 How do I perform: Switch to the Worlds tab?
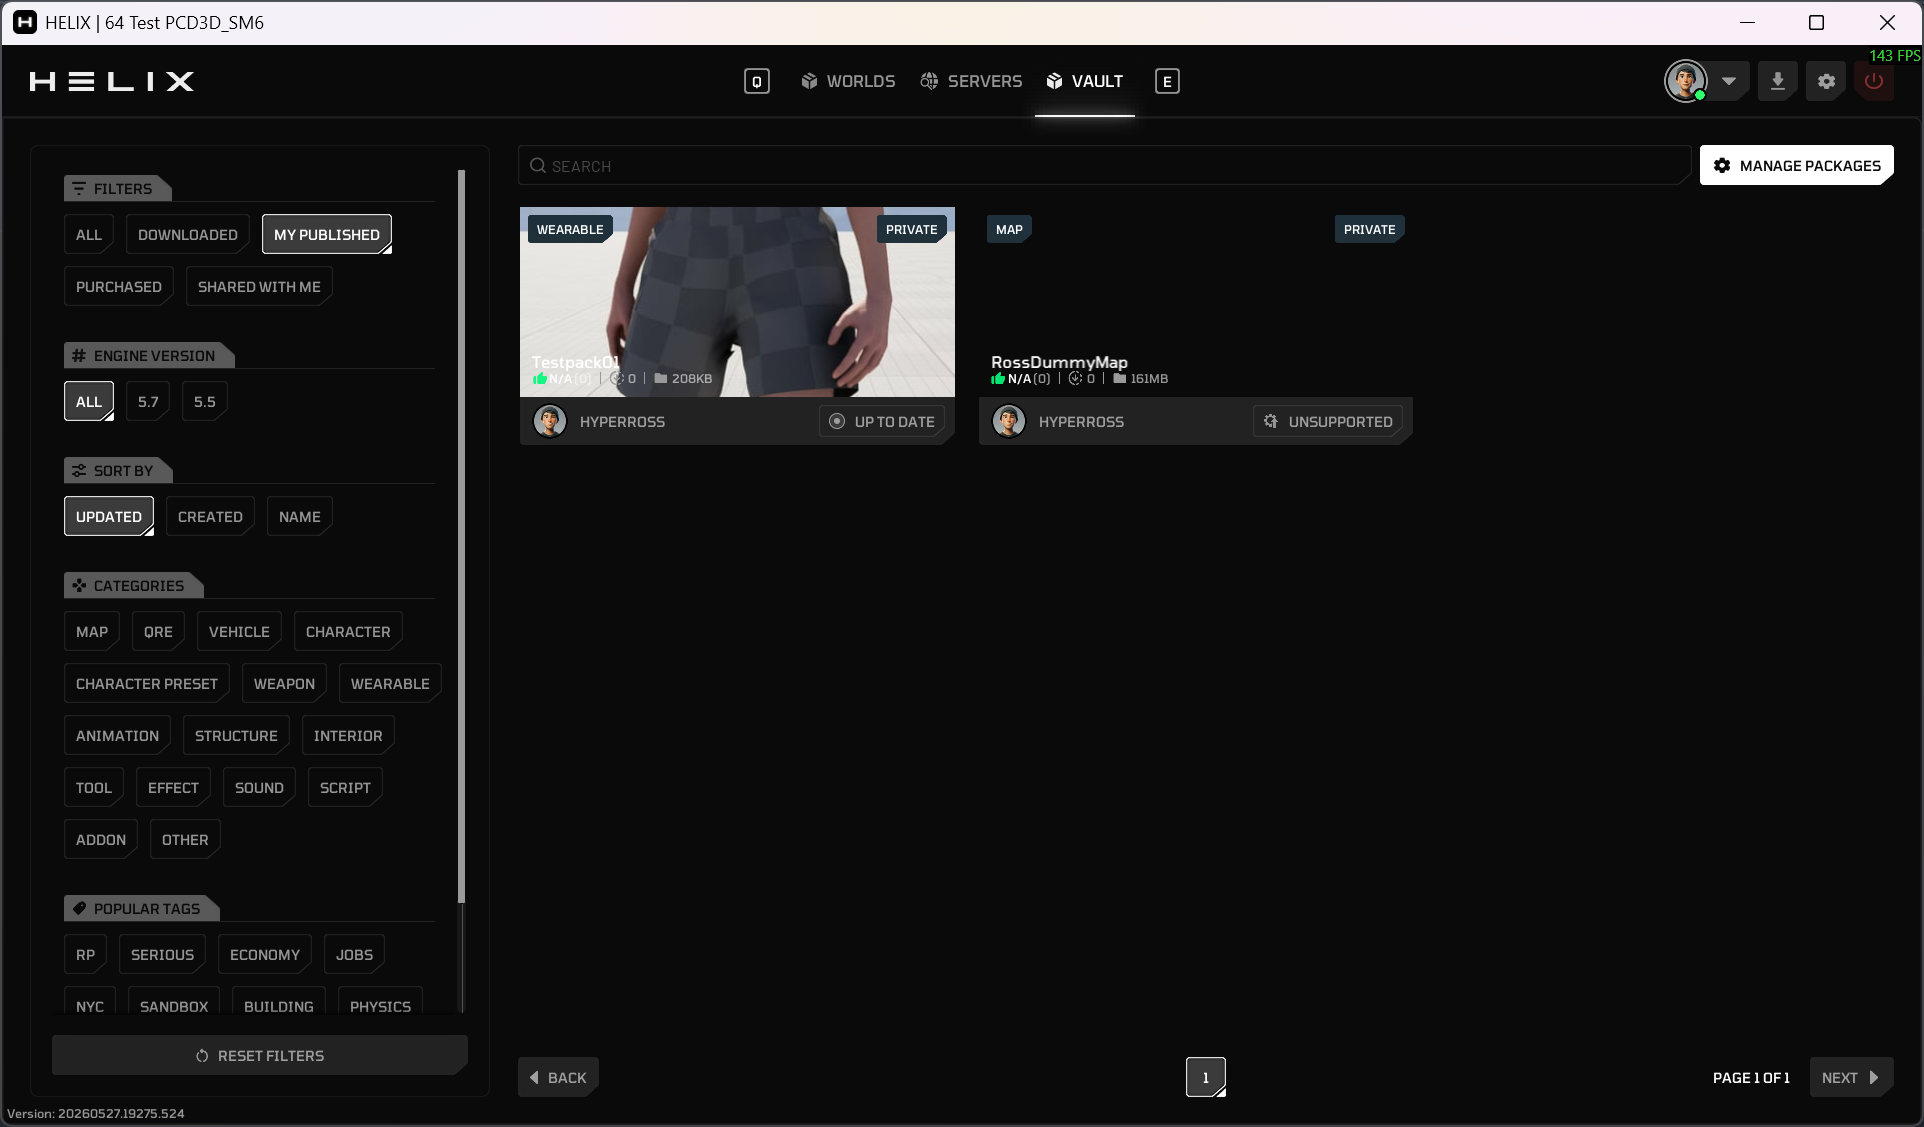click(848, 81)
